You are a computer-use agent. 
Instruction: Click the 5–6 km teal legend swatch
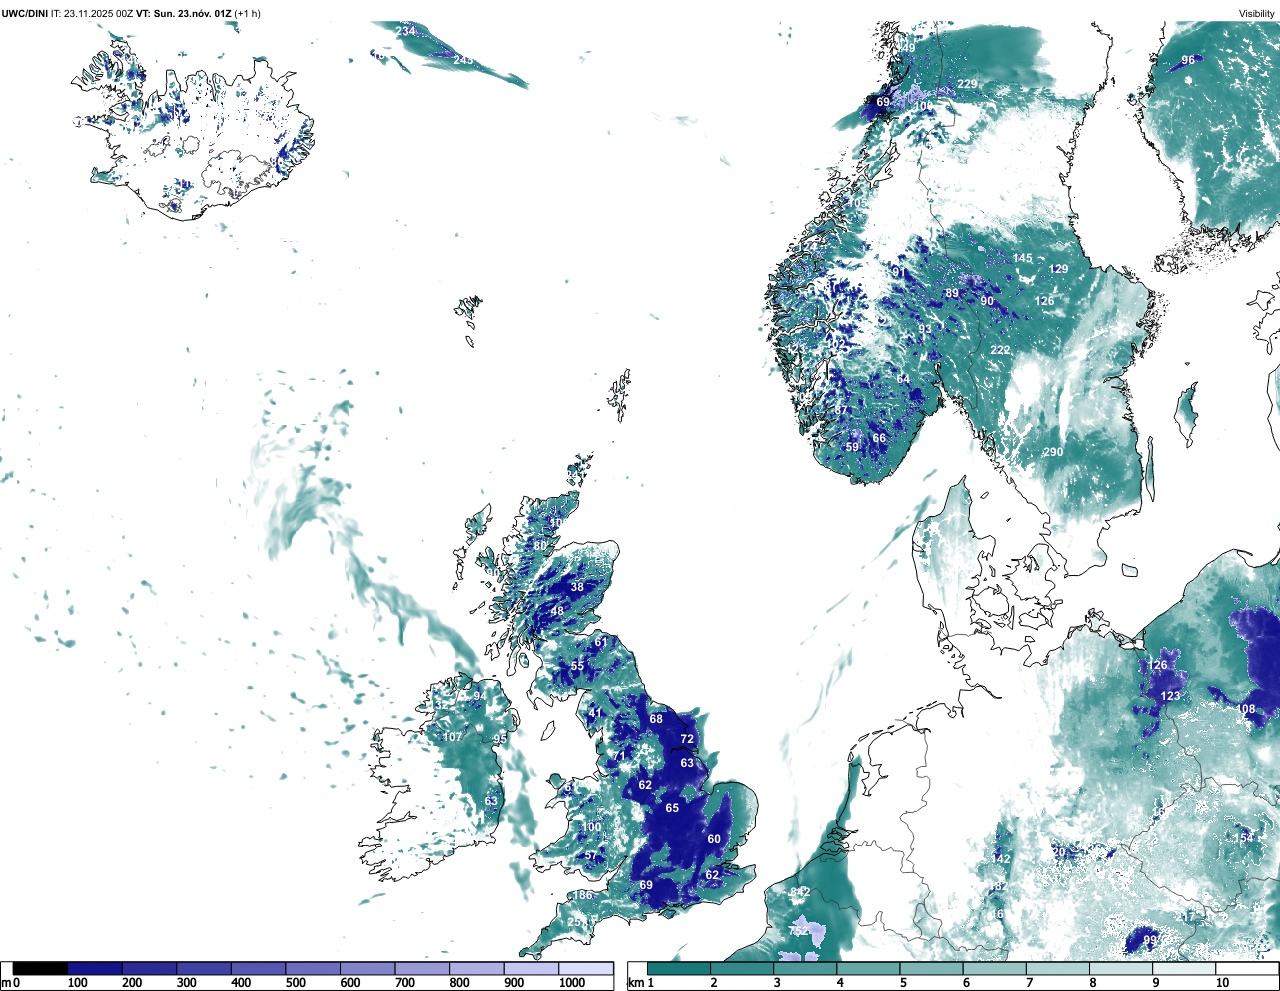932,969
